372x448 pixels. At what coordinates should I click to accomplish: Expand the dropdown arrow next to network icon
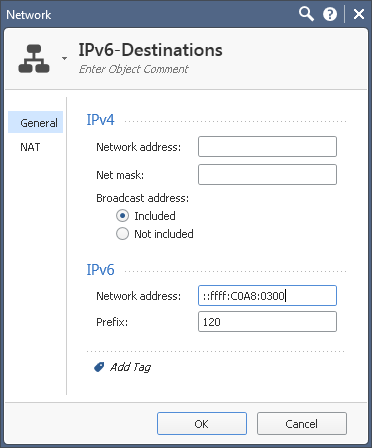(x=65, y=58)
